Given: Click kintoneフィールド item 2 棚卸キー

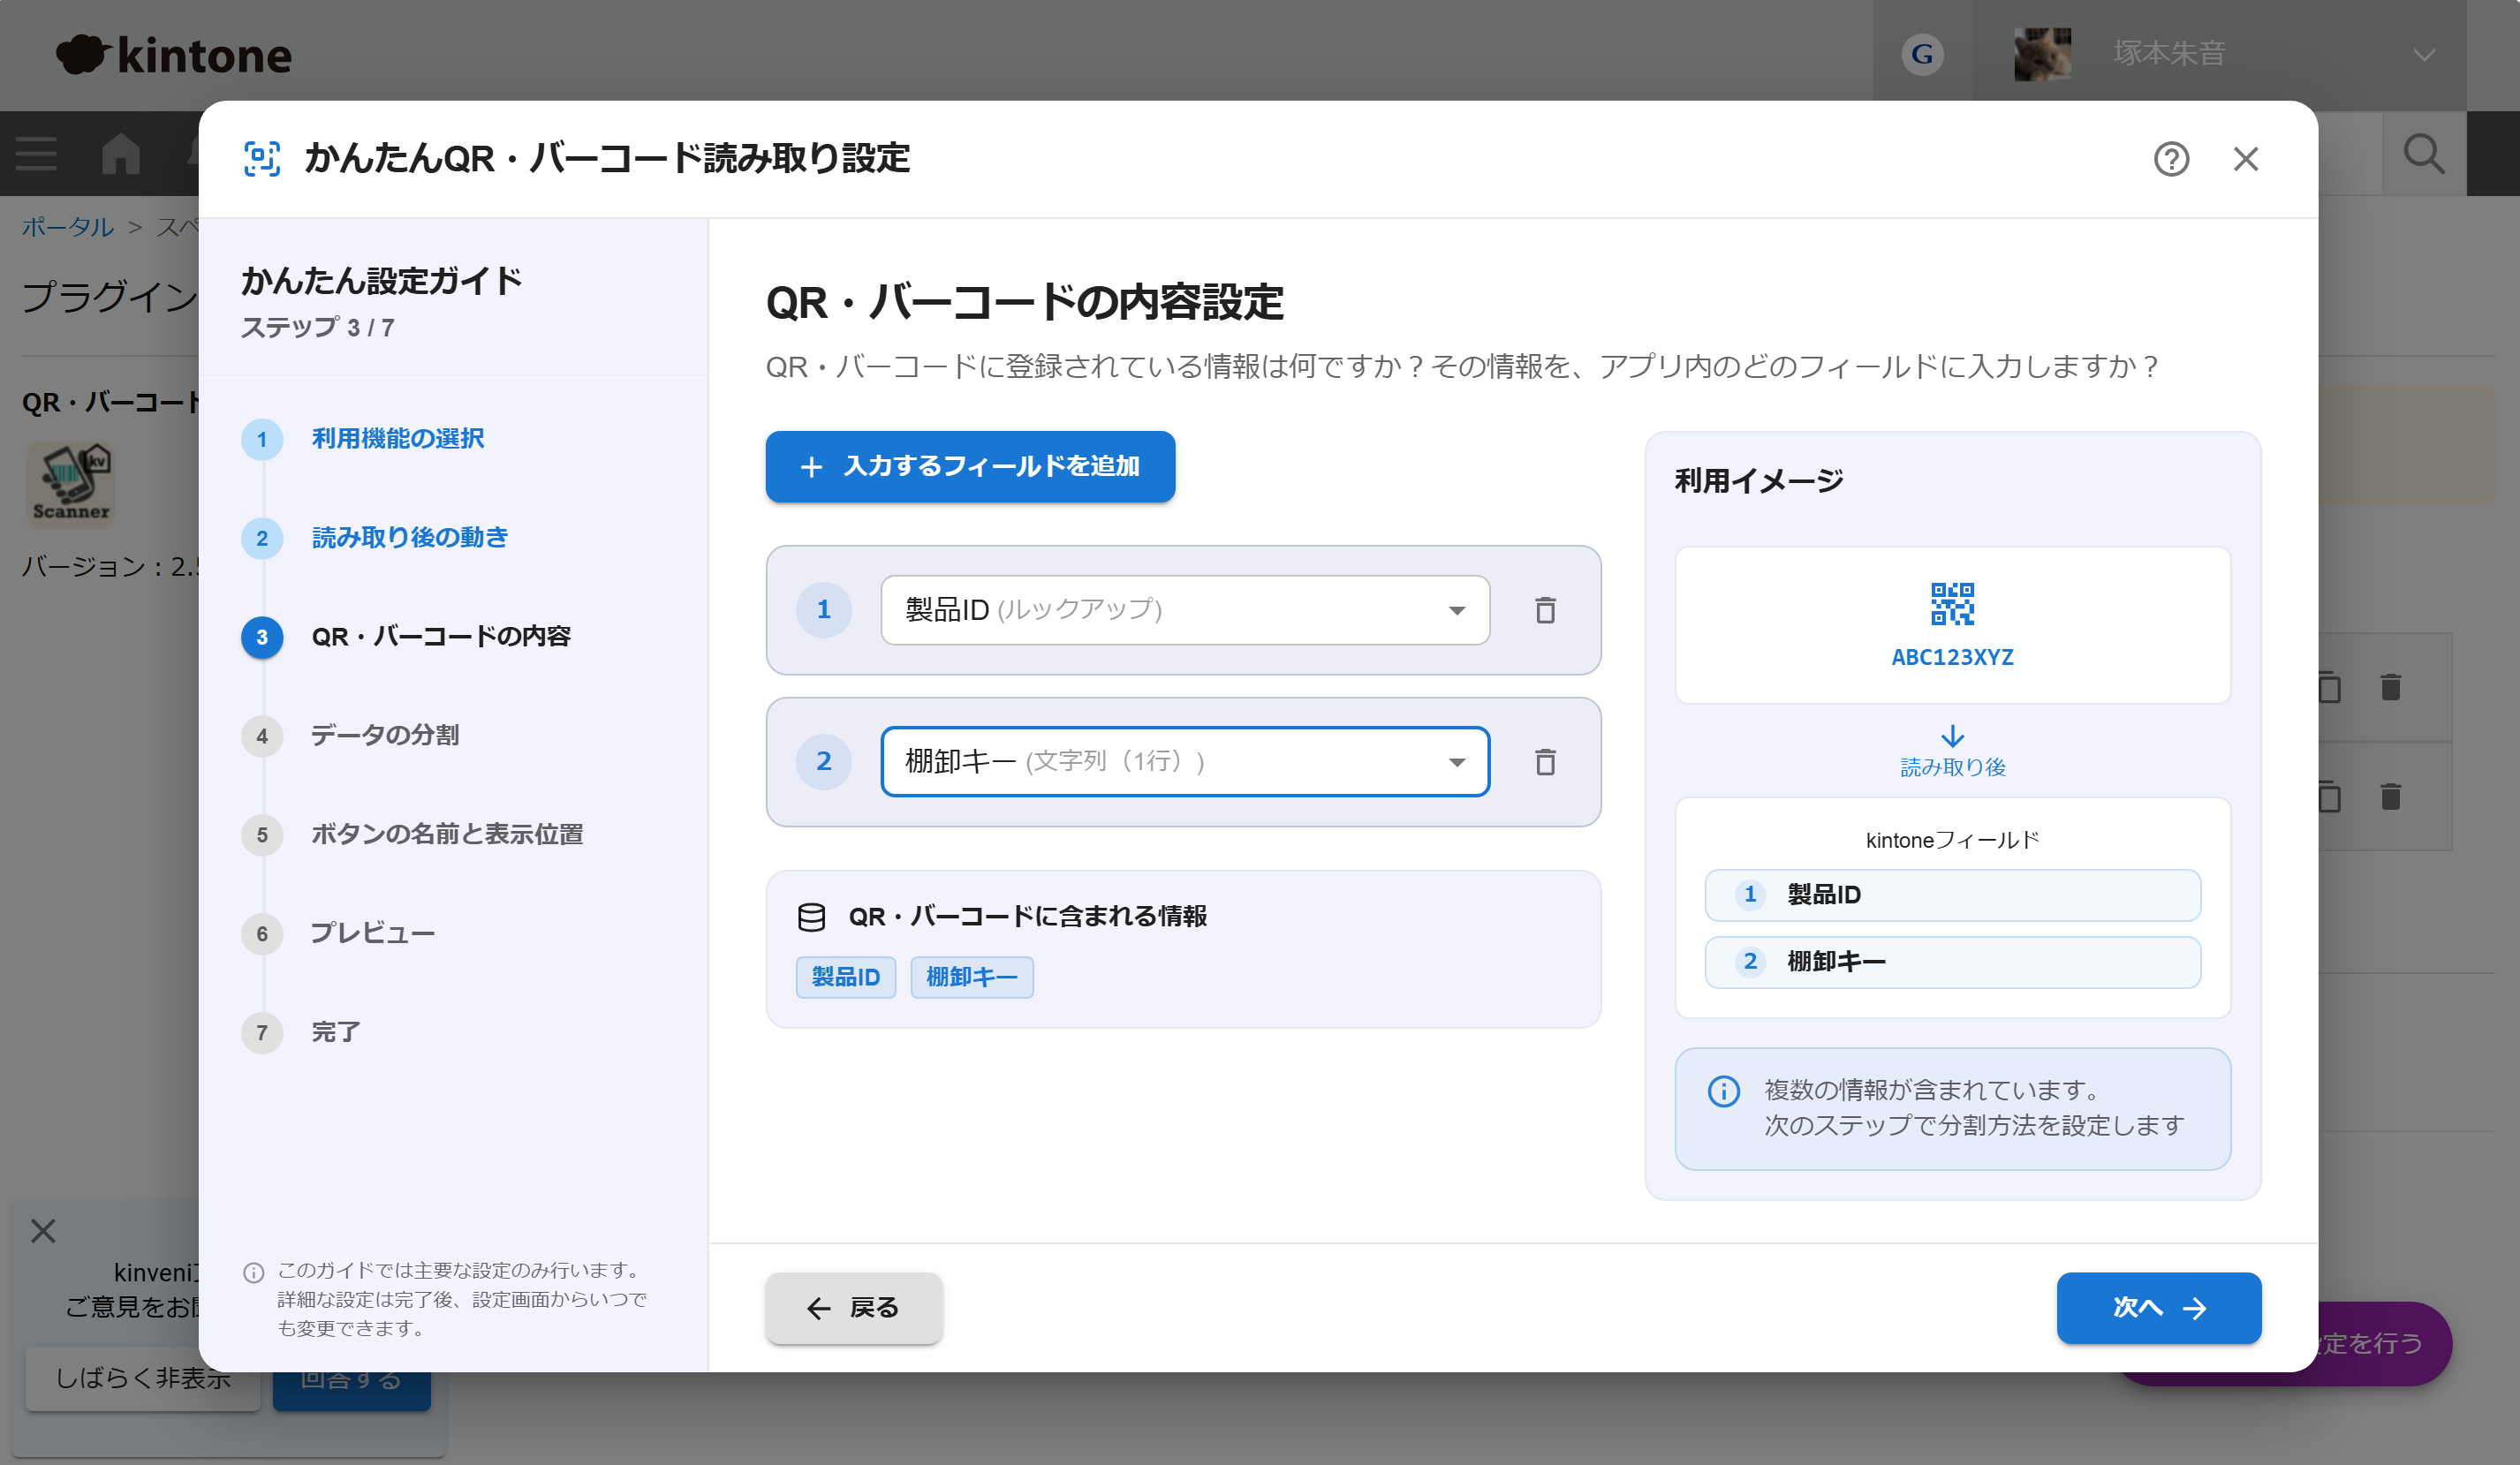Looking at the screenshot, I should [1952, 962].
